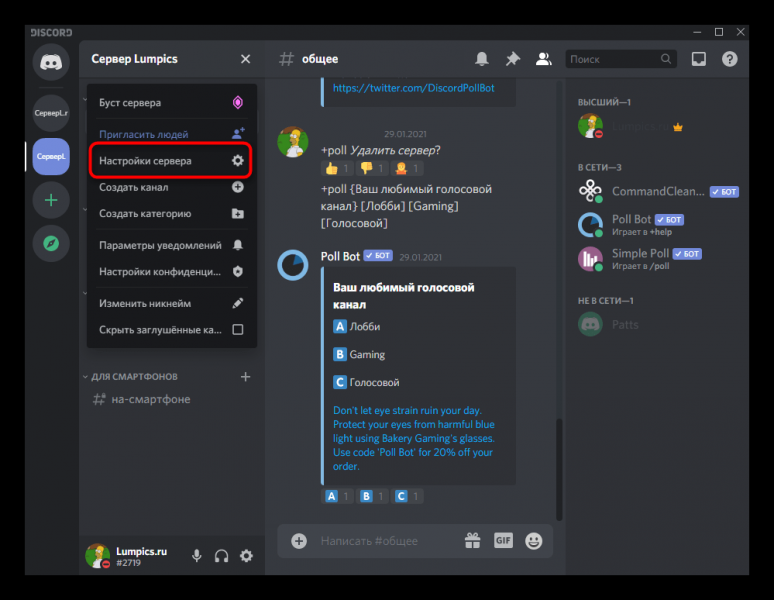774x600 pixels.
Task: Open server discovery compass icon
Action: tap(51, 243)
